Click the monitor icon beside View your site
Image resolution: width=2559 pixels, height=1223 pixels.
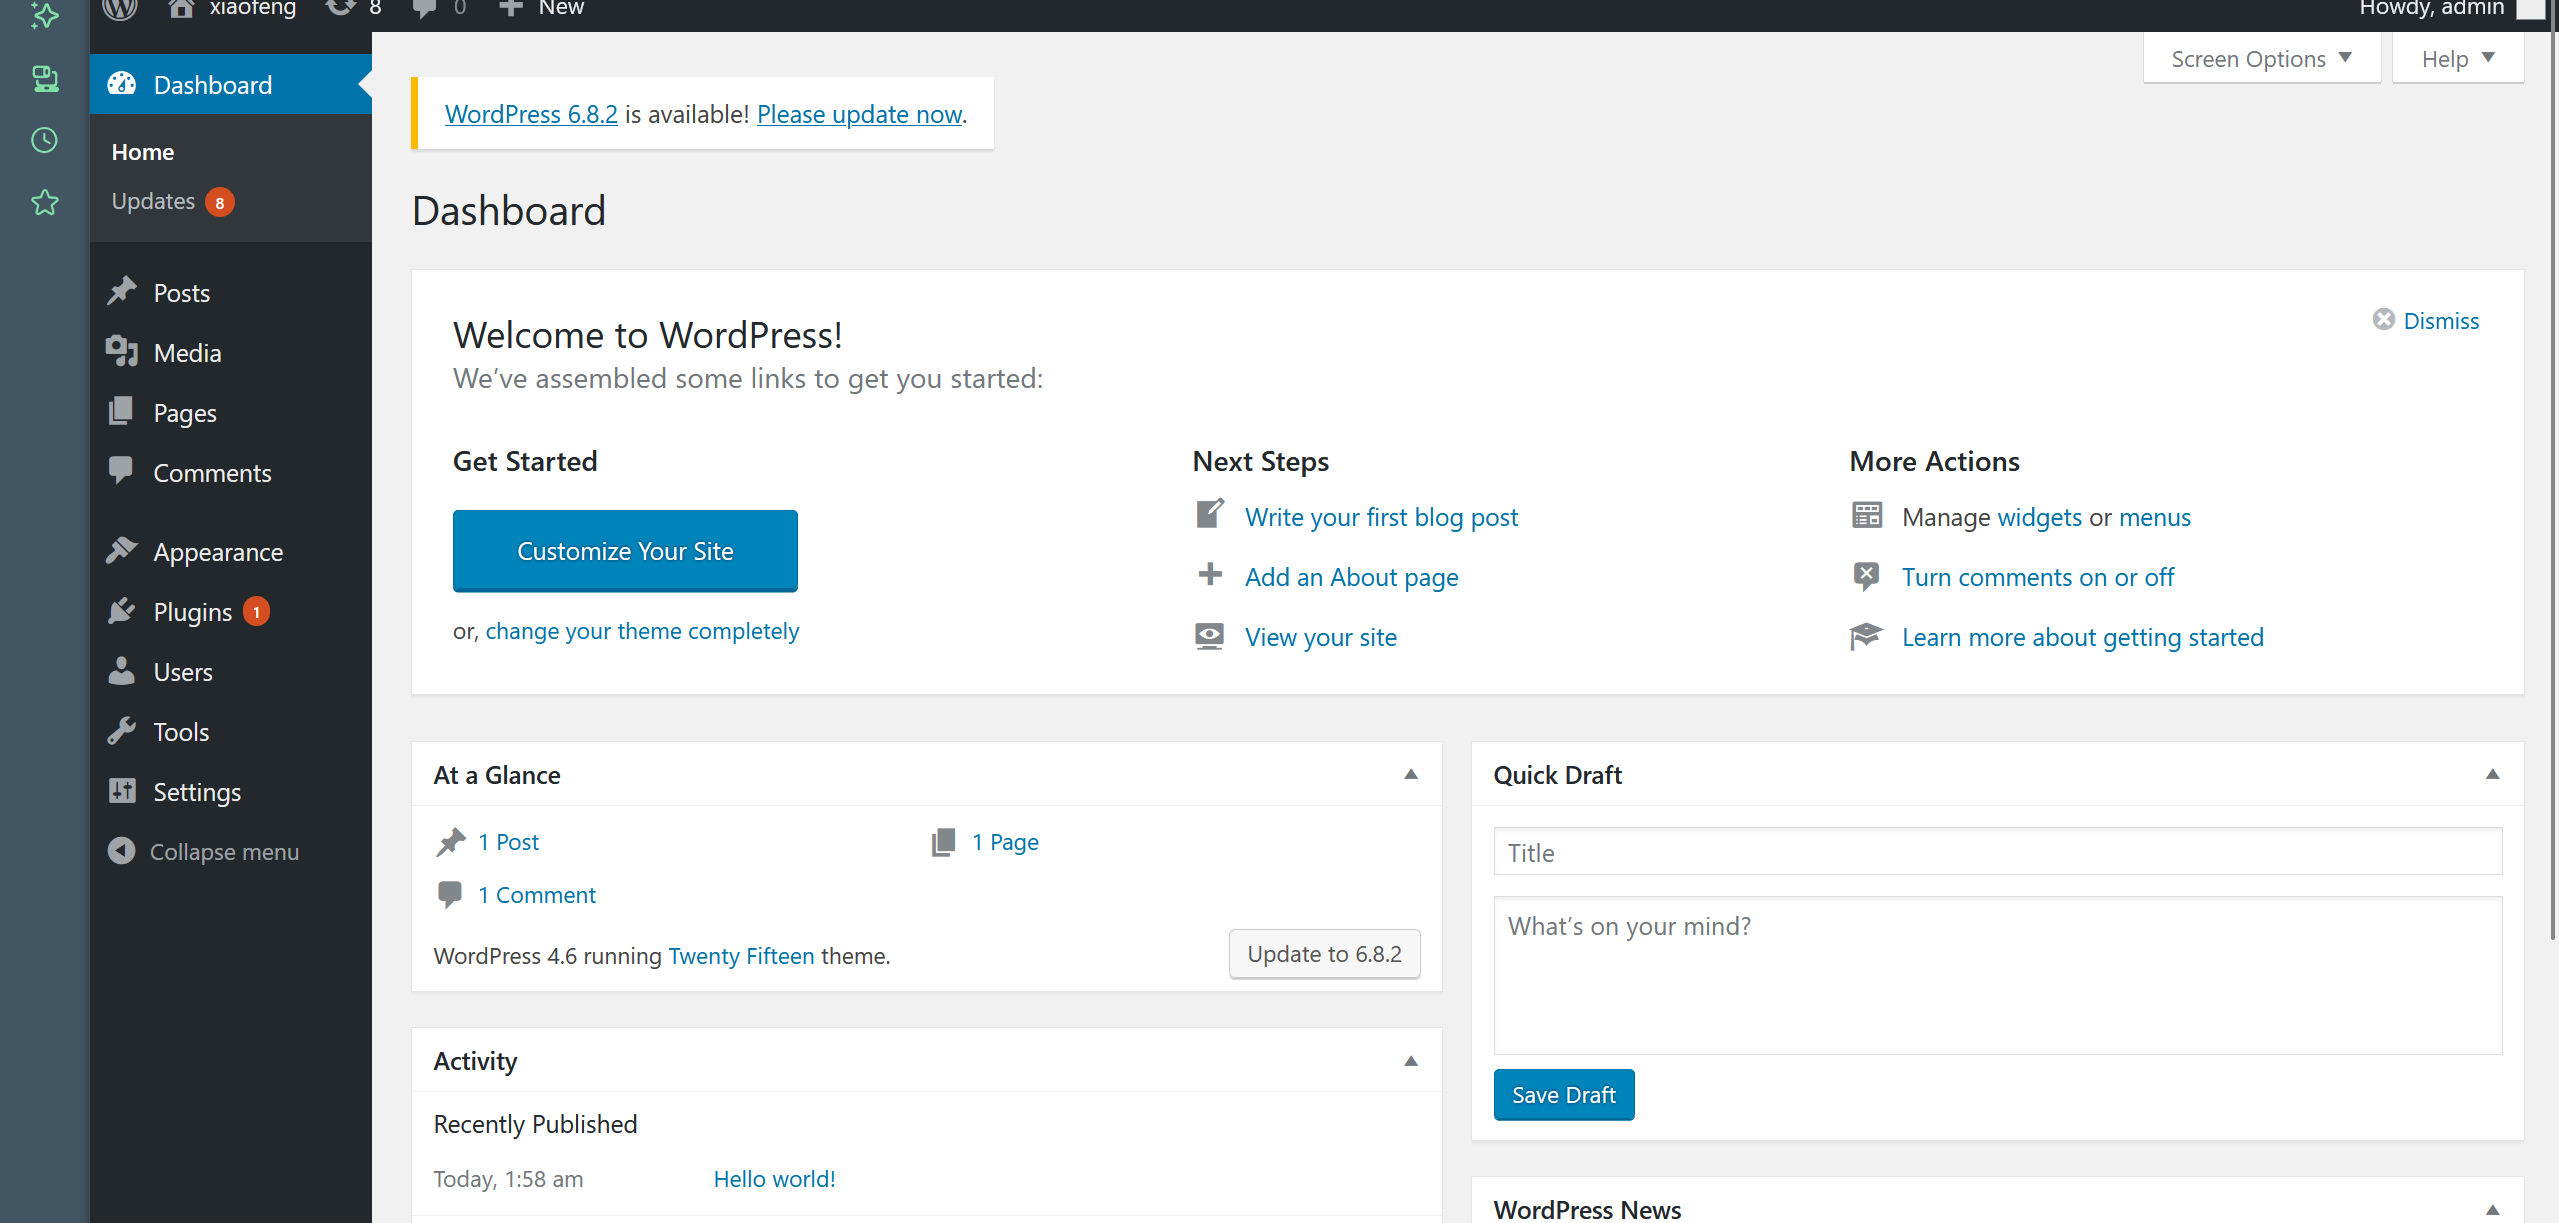1210,636
